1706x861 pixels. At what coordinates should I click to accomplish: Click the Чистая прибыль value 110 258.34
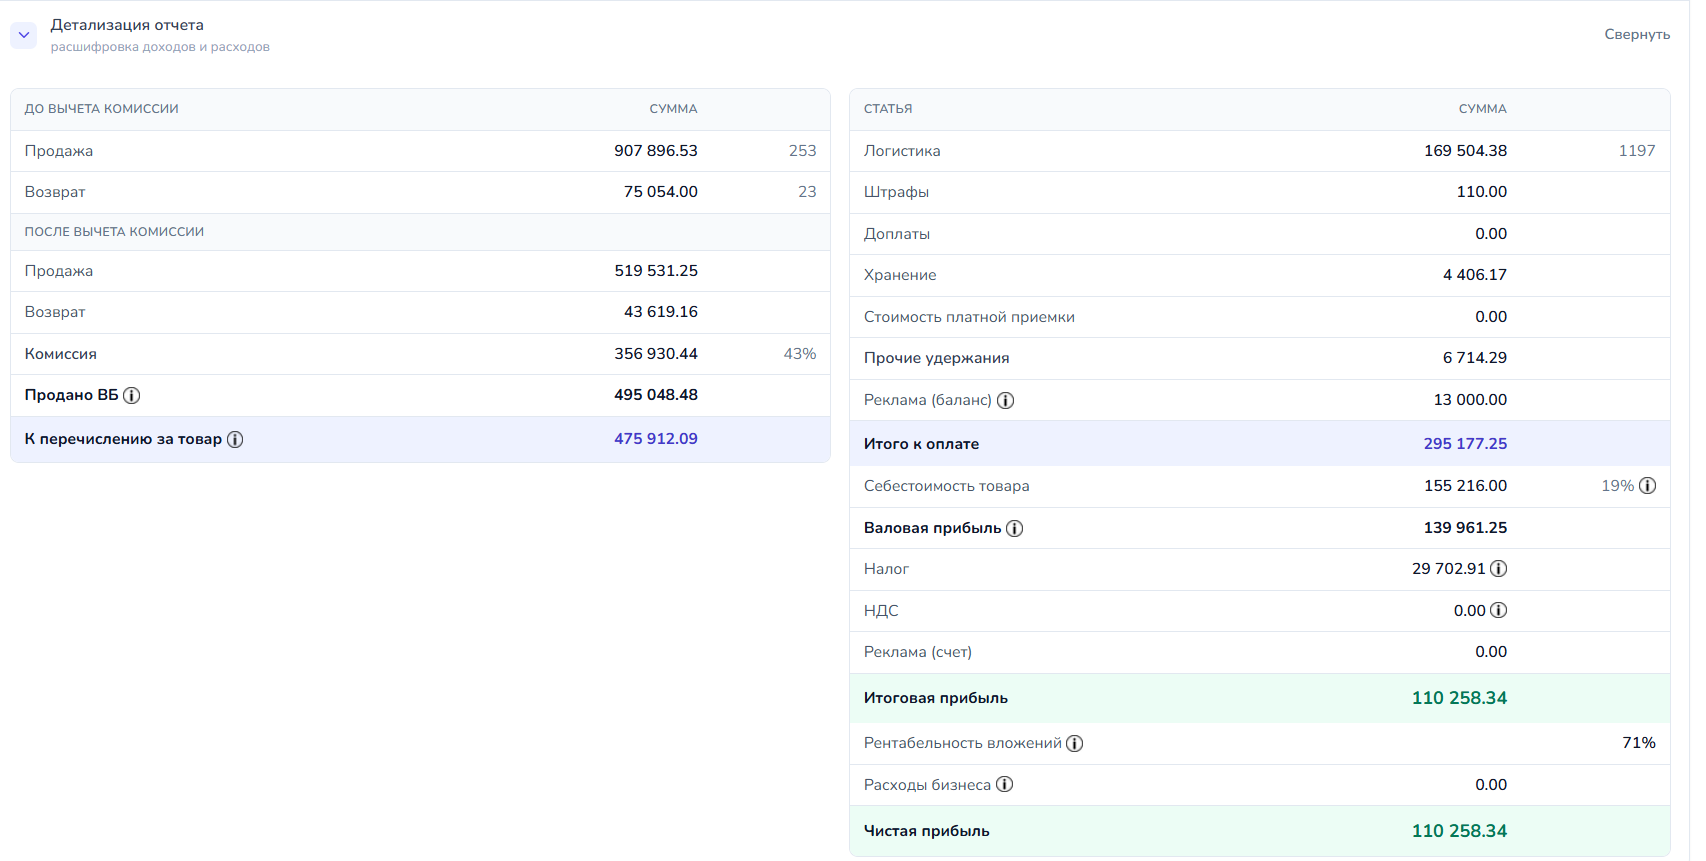click(1459, 831)
